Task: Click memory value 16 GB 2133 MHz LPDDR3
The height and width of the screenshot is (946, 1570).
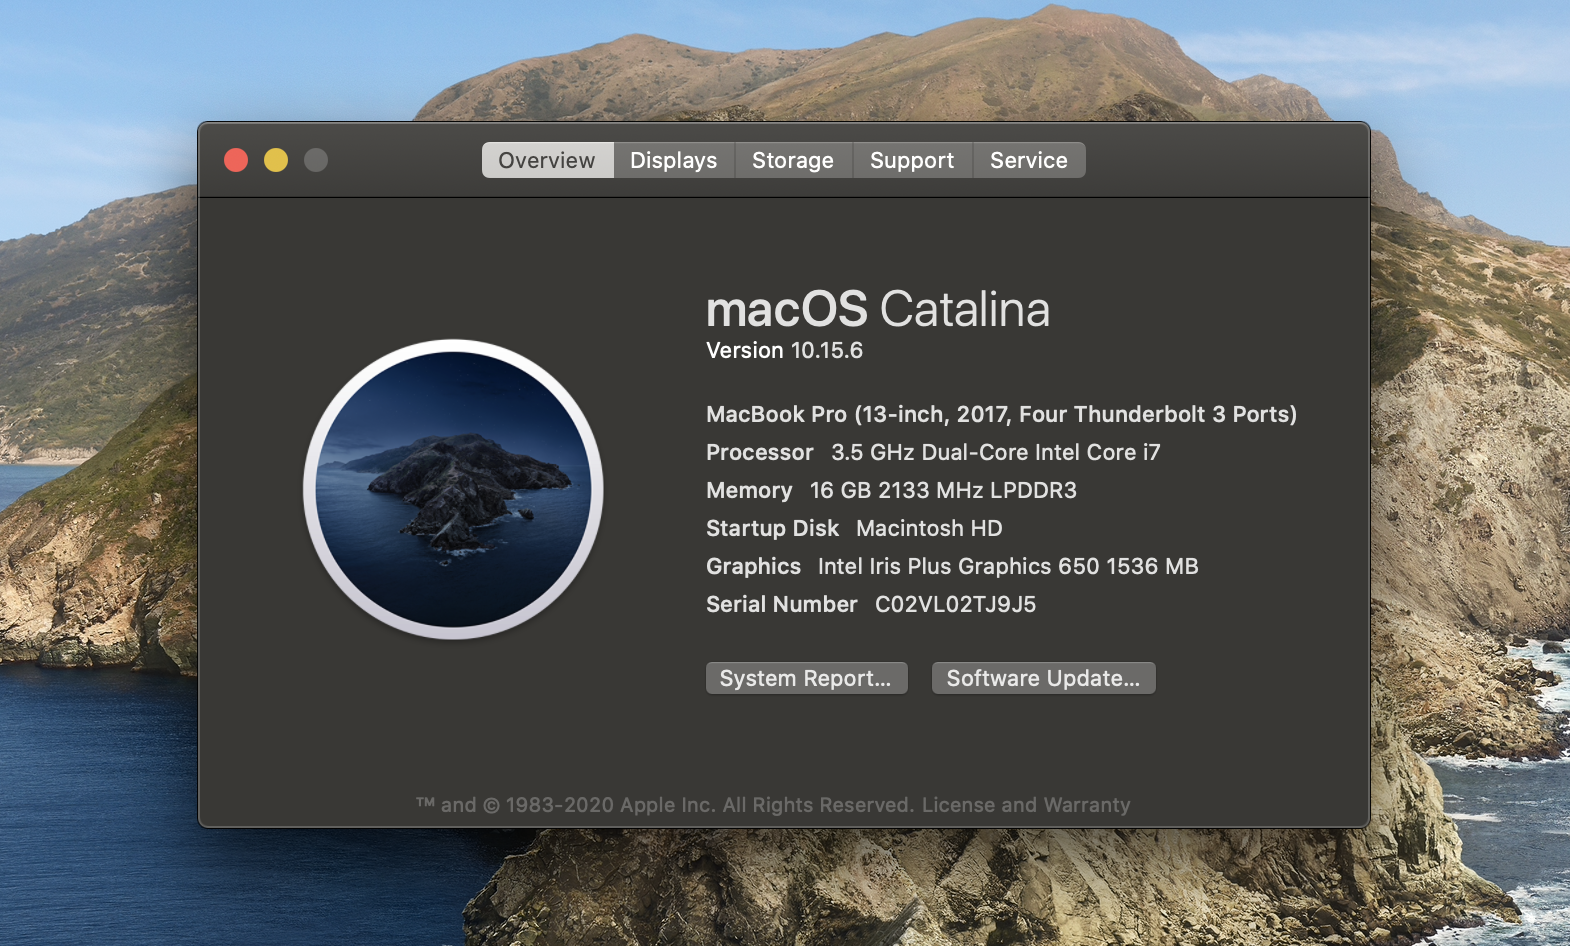Action: 943,491
